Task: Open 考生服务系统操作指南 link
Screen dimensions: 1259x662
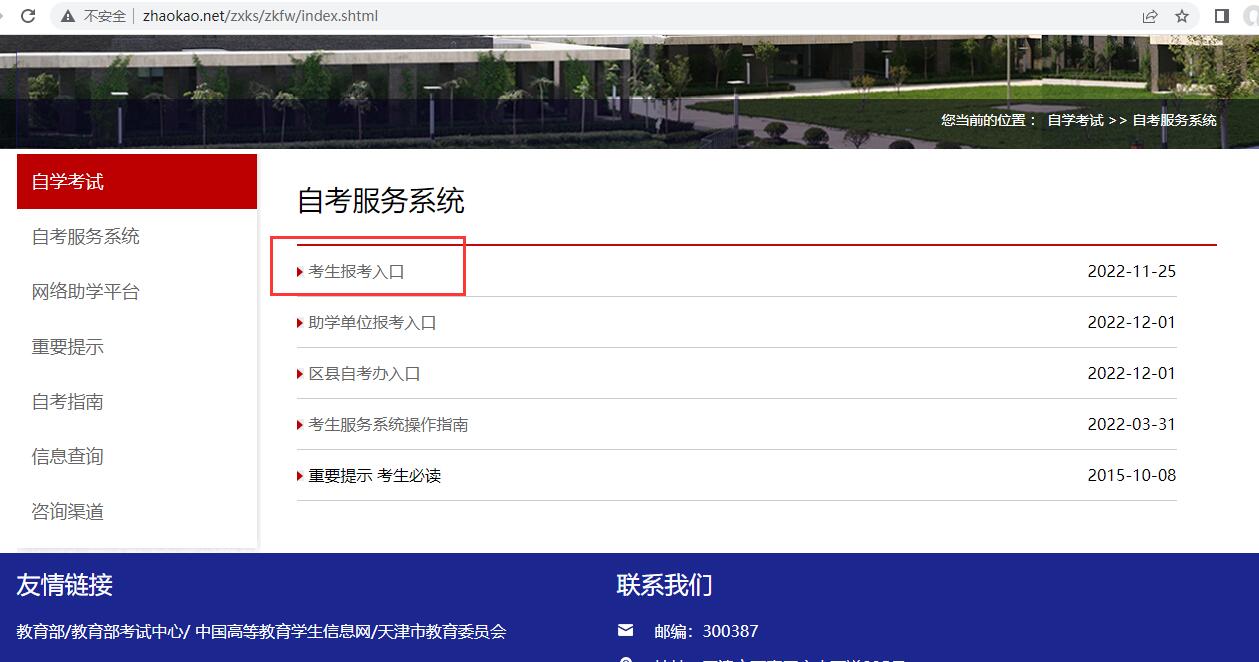Action: pos(388,425)
